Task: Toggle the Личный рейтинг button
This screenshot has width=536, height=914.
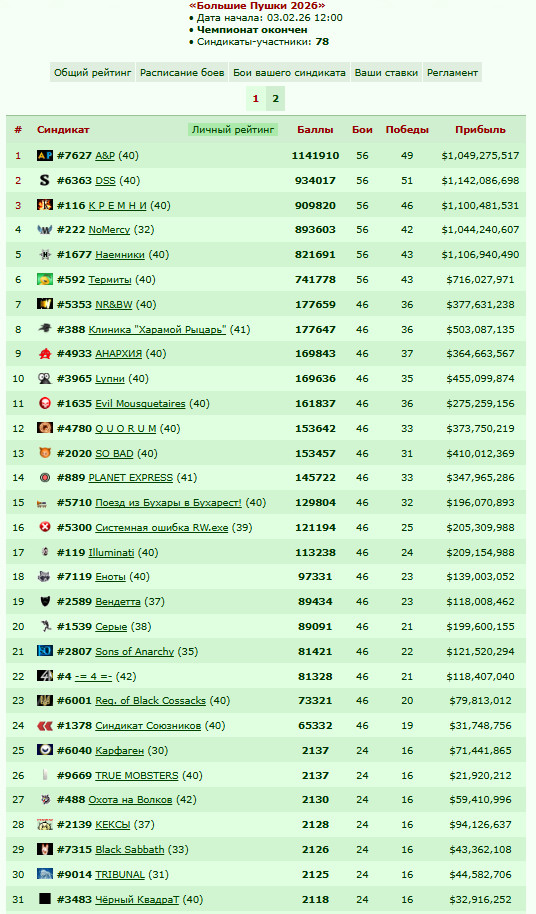Action: pyautogui.click(x=233, y=129)
